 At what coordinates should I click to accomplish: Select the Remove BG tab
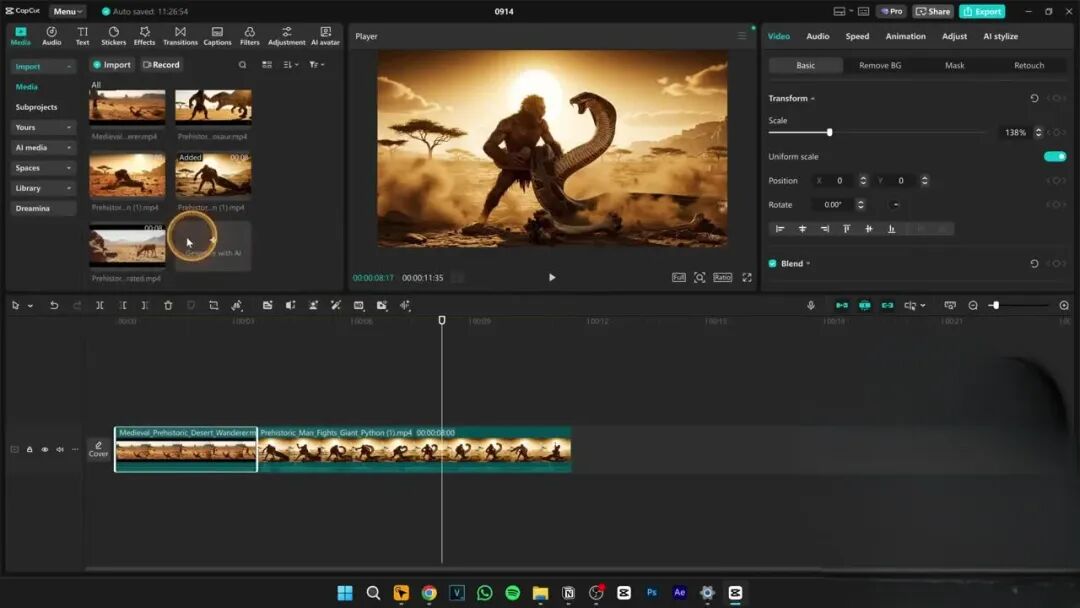pyautogui.click(x=880, y=65)
